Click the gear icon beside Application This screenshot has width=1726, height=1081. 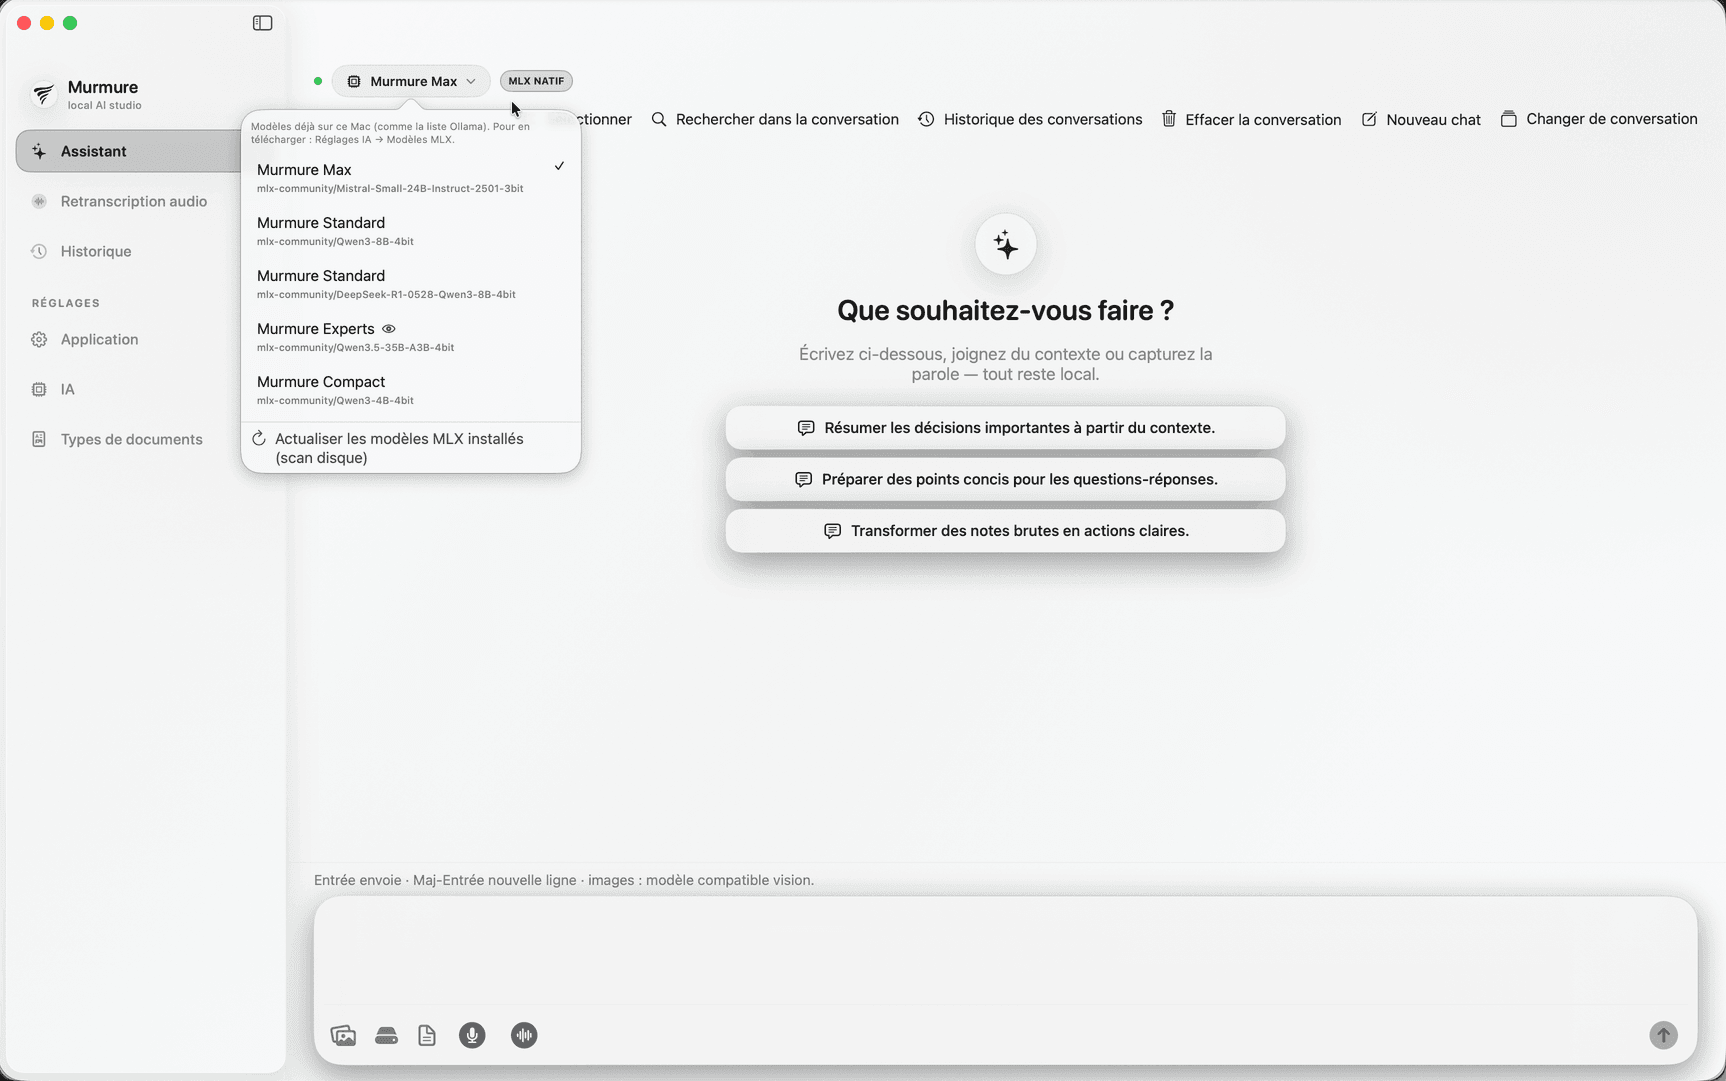[x=39, y=339]
